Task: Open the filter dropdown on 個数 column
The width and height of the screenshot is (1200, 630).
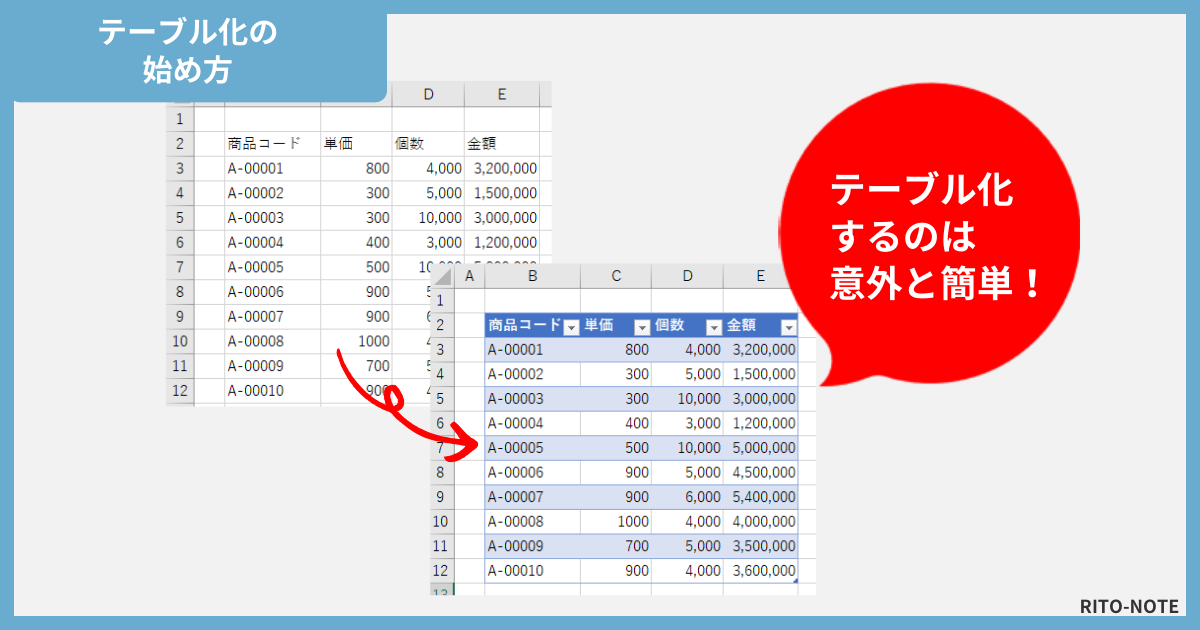Action: (714, 326)
